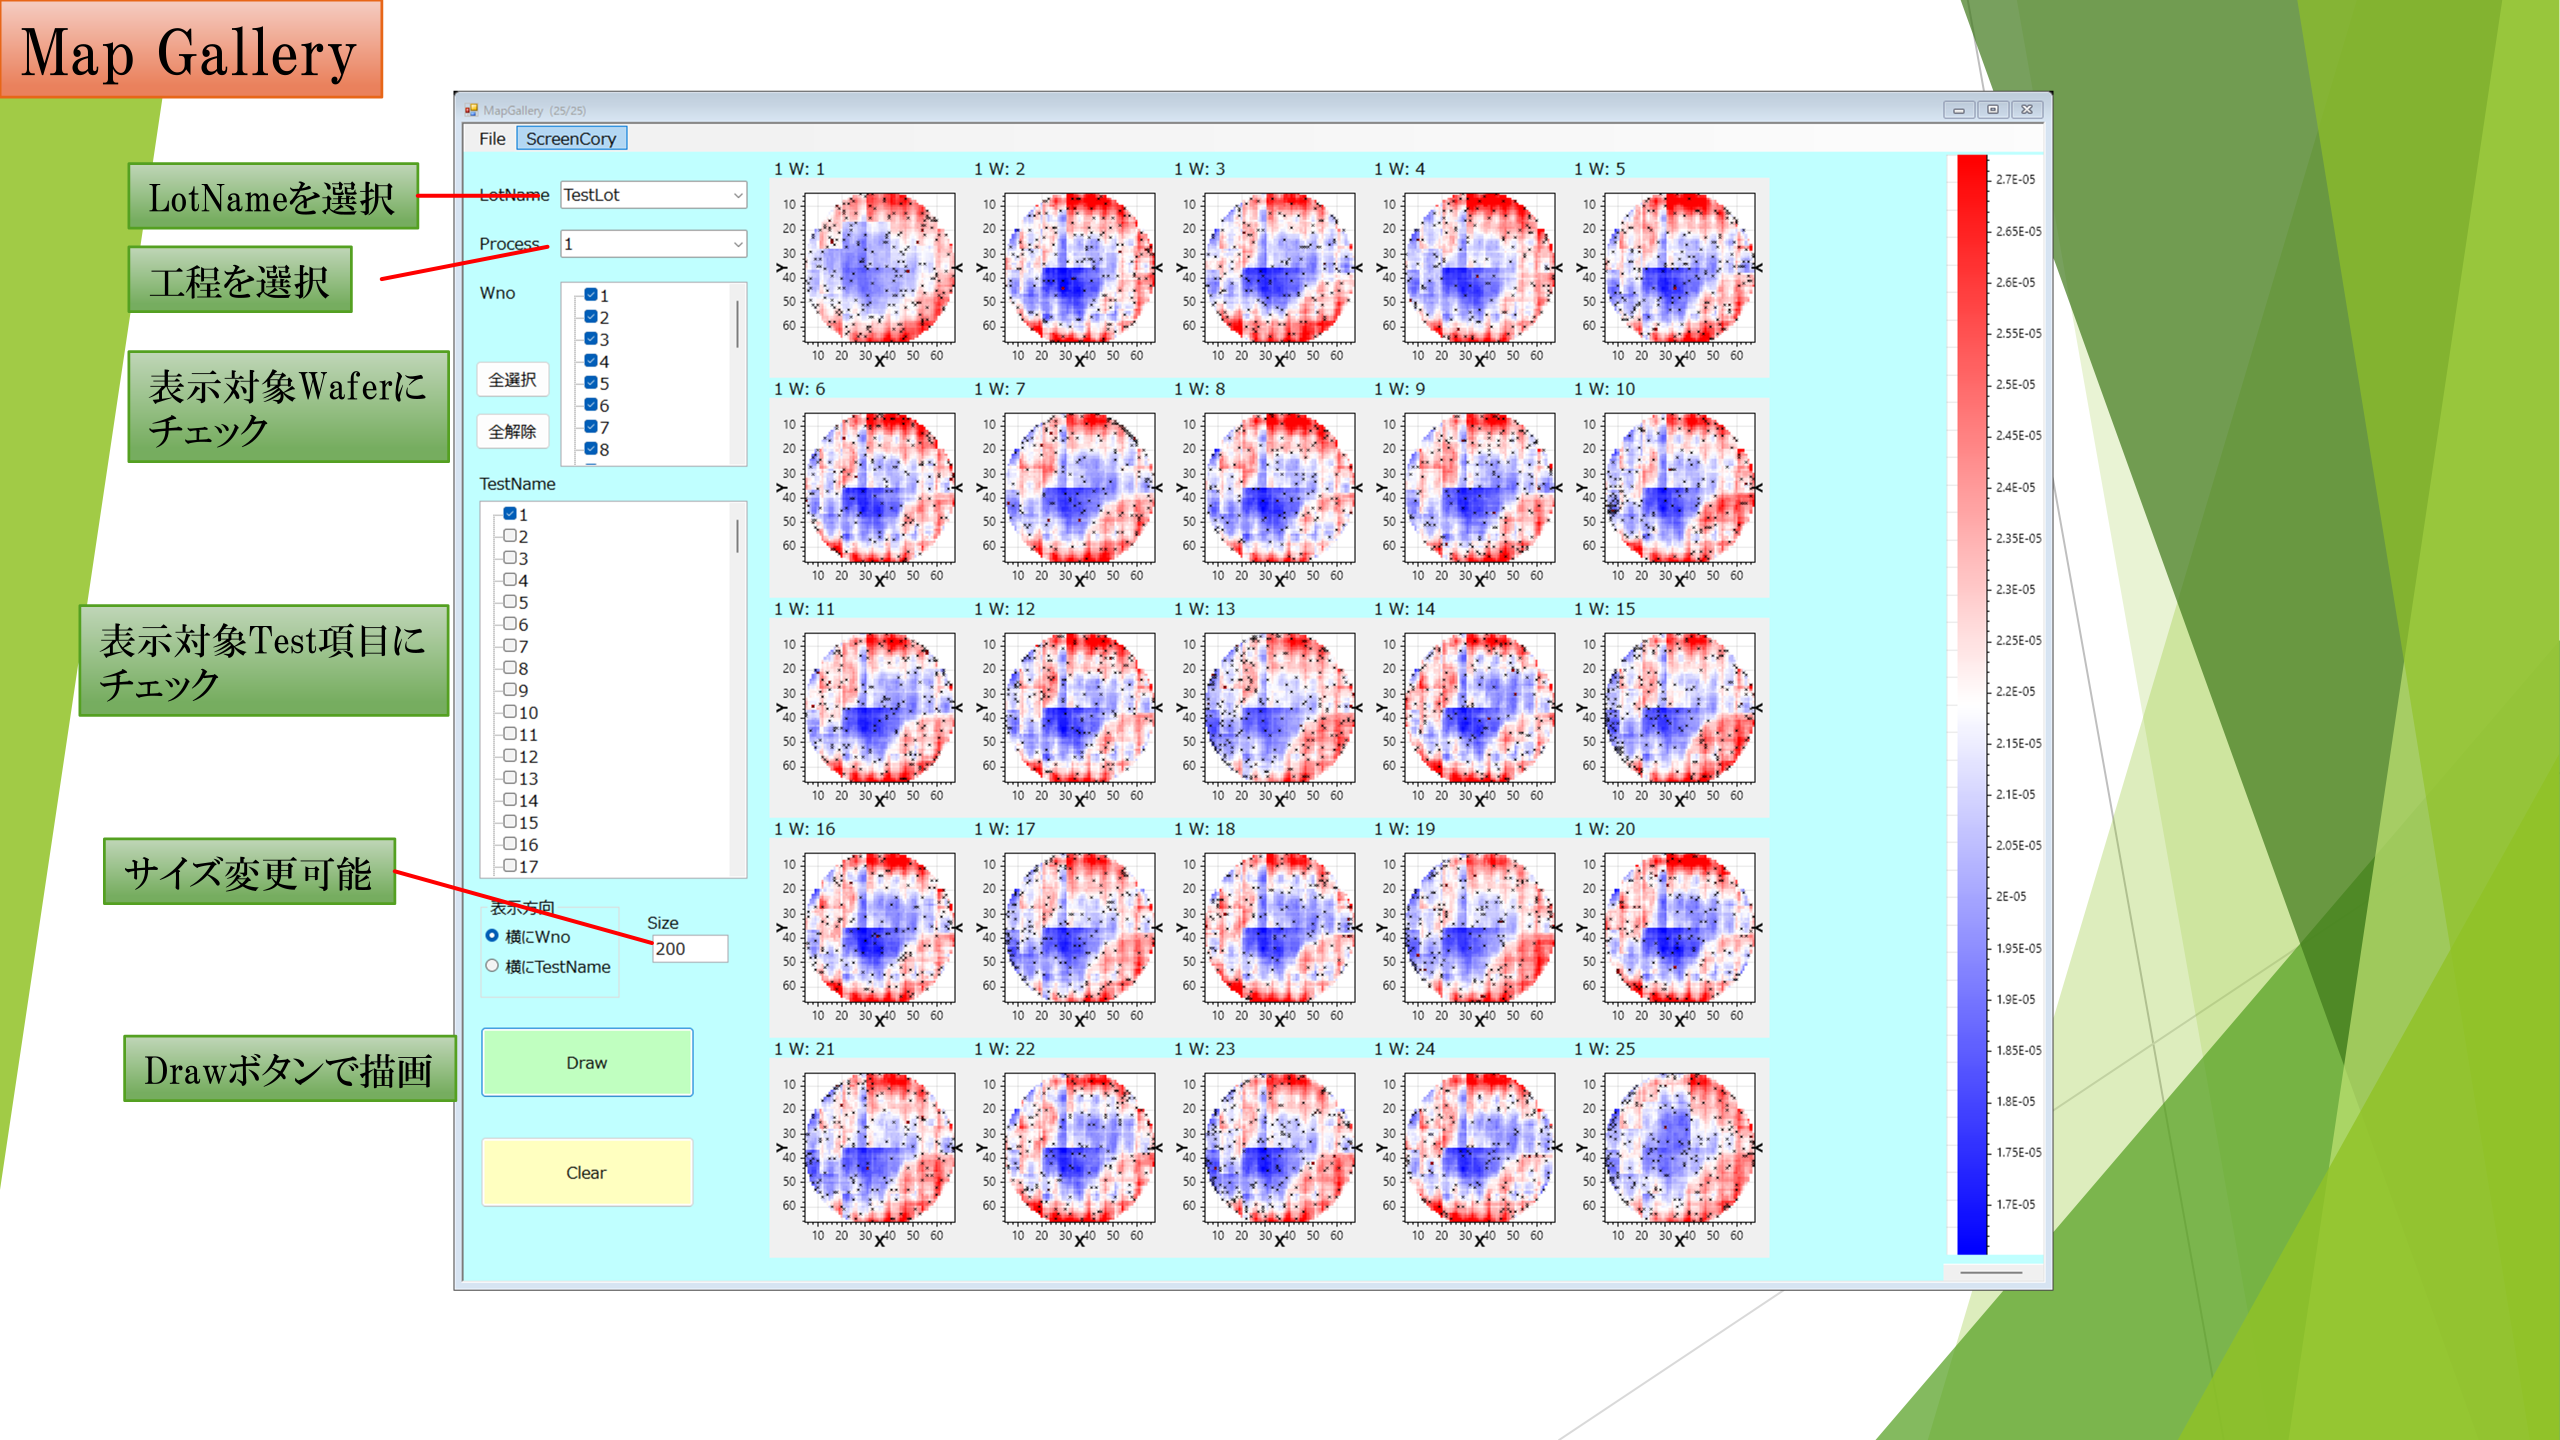
Task: Select the 横にTestName radio button
Action: point(492,966)
